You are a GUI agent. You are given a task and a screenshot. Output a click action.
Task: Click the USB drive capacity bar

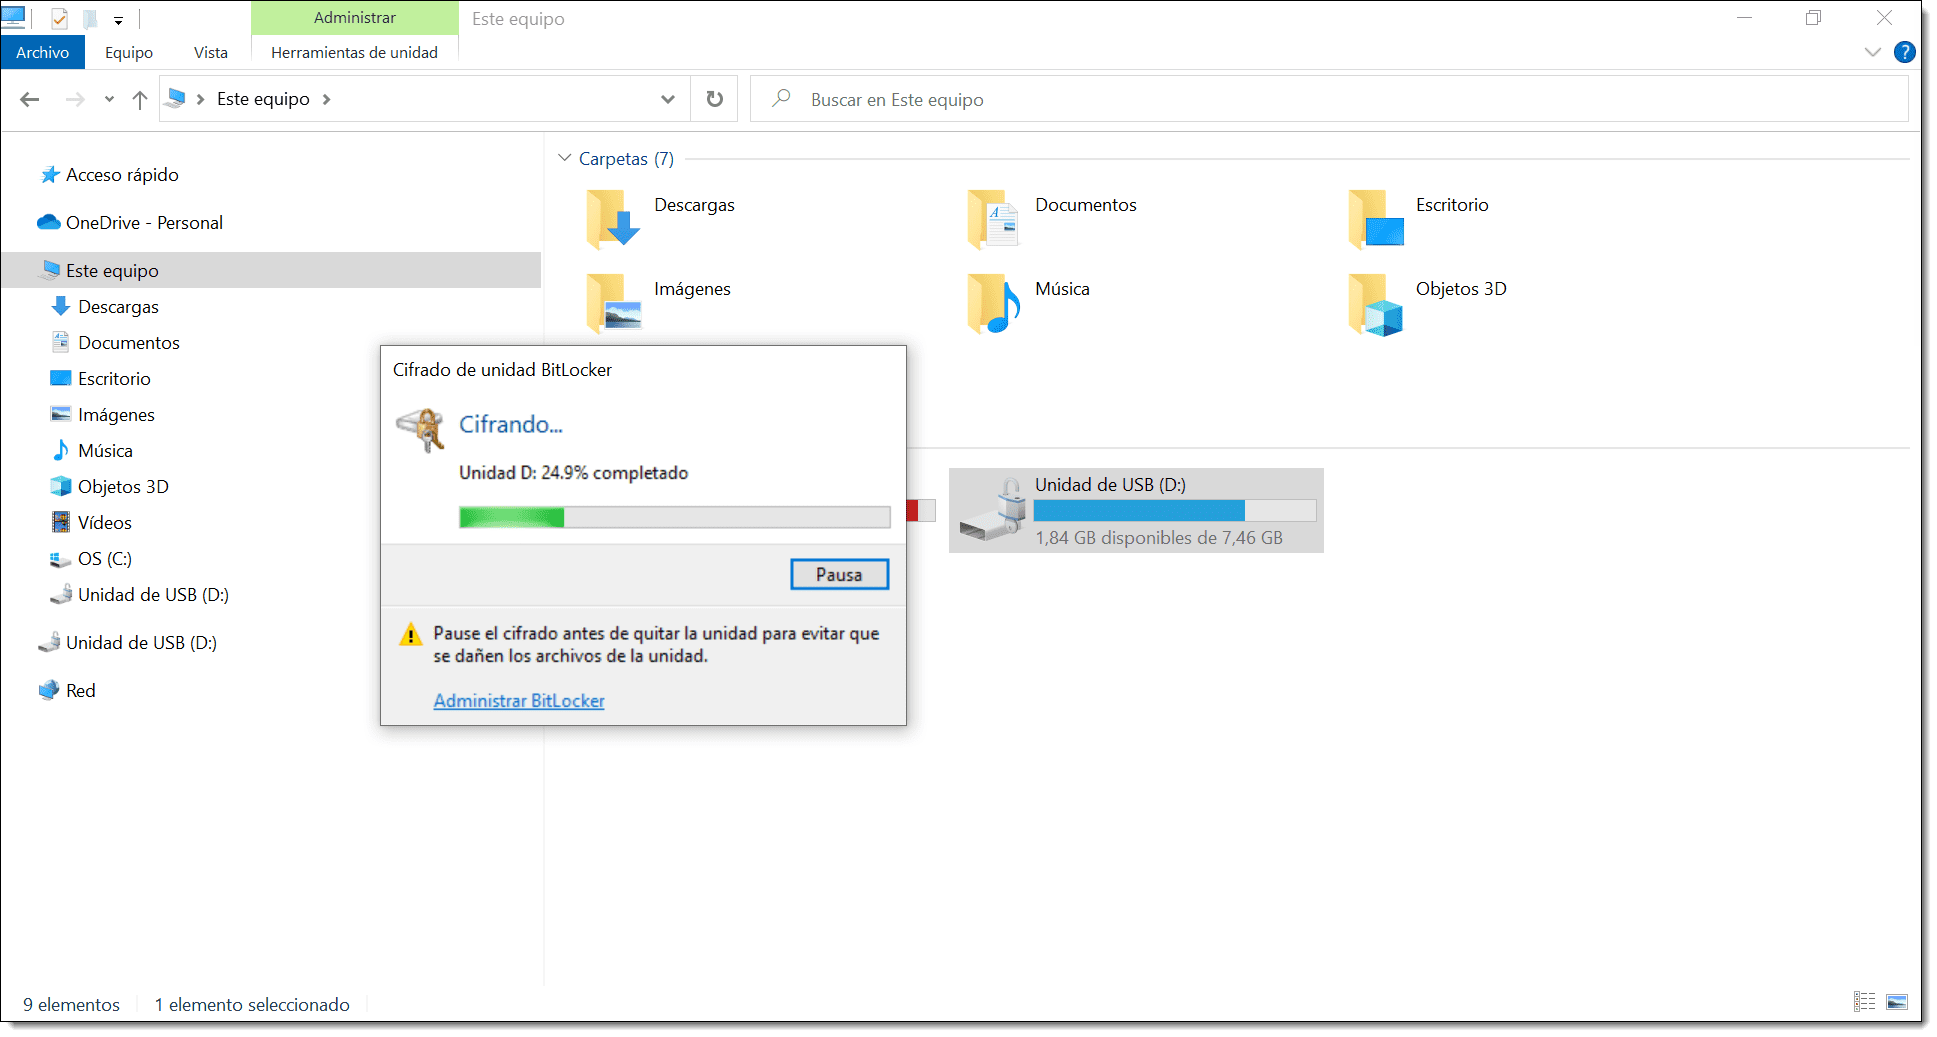point(1175,510)
